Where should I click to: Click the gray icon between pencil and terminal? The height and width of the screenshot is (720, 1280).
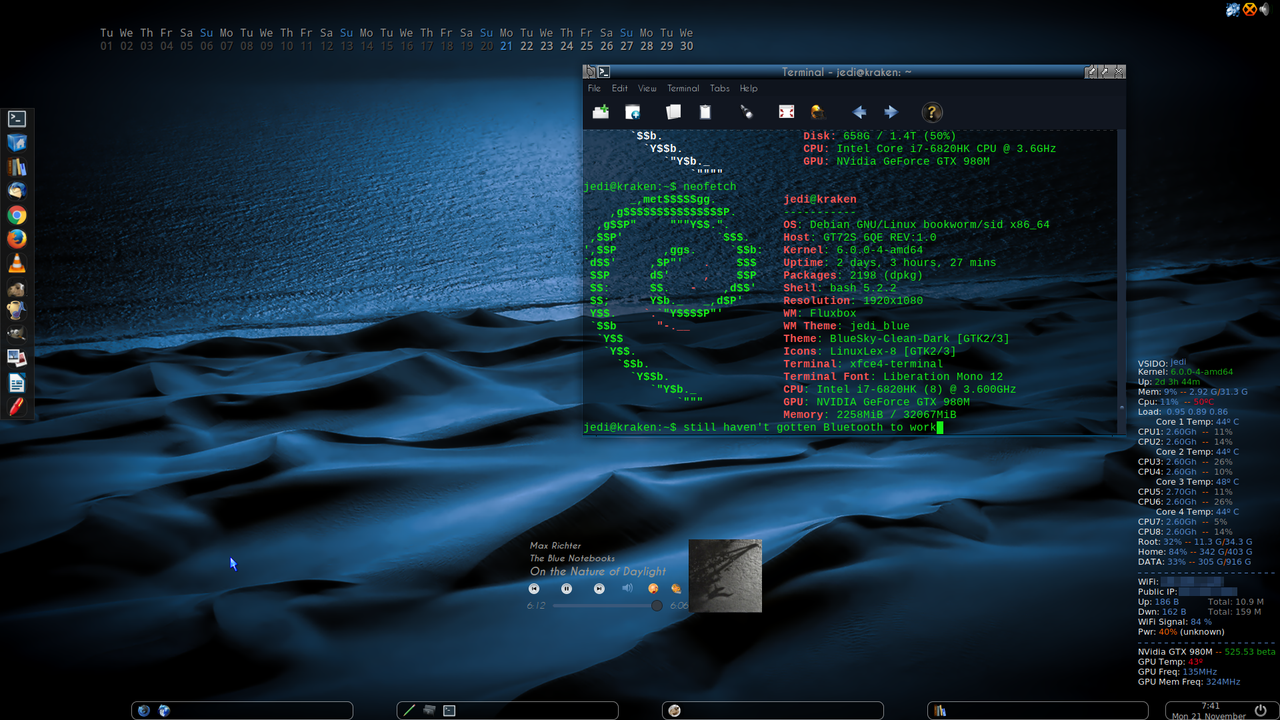click(x=429, y=711)
